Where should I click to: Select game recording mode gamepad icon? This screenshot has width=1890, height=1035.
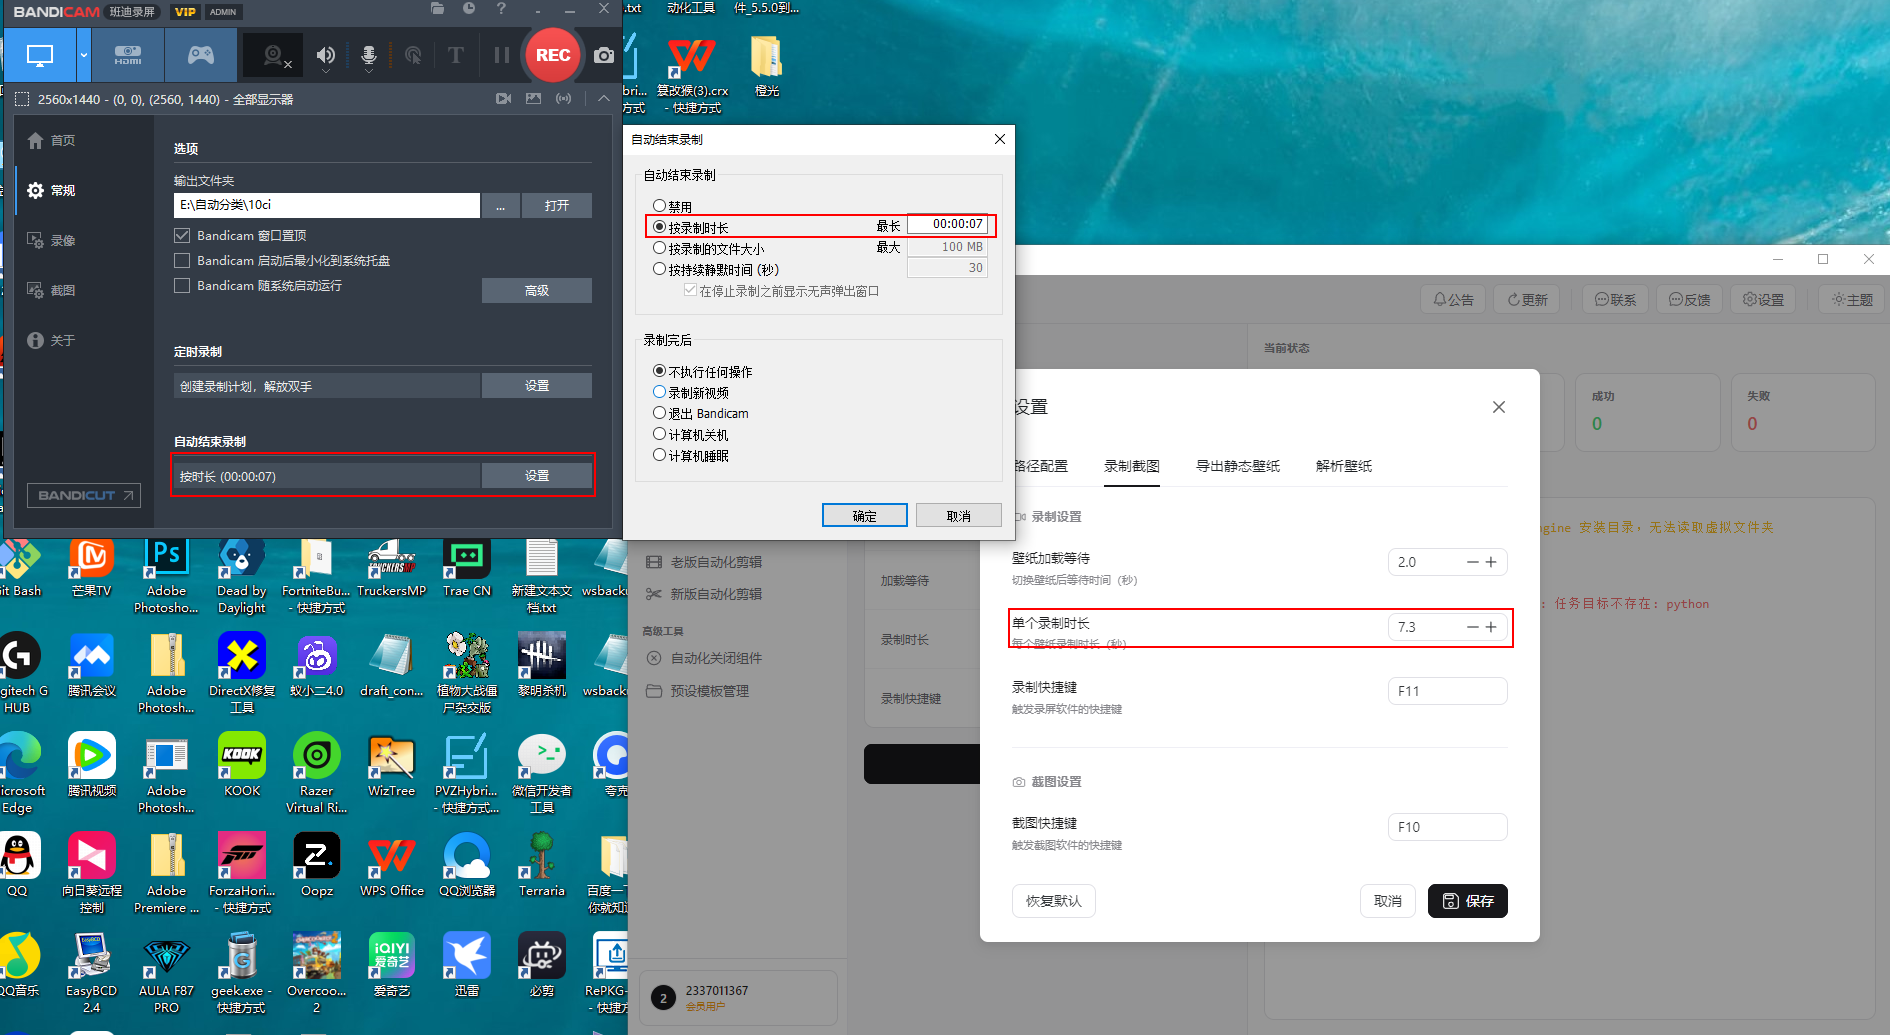pos(201,55)
